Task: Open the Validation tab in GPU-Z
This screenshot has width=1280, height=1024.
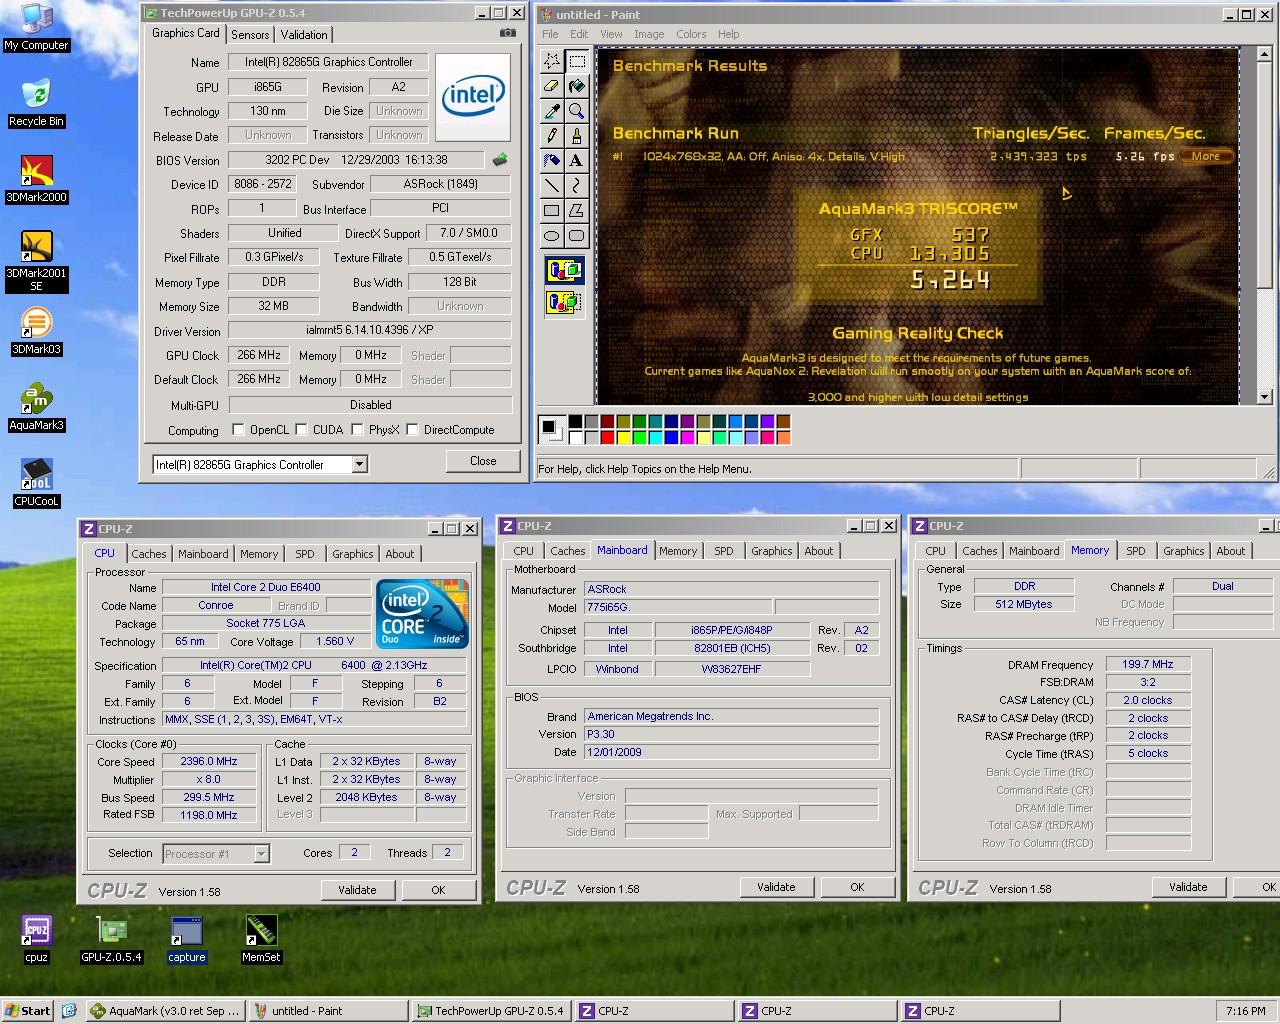Action: pyautogui.click(x=304, y=34)
